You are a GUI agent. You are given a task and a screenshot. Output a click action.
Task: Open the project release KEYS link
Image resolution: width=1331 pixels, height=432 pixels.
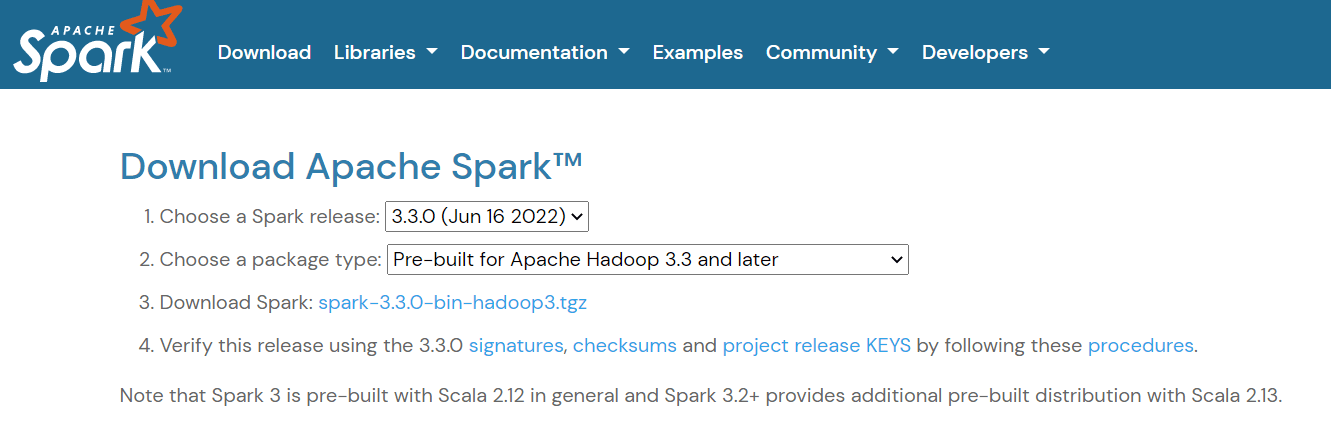pyautogui.click(x=816, y=346)
